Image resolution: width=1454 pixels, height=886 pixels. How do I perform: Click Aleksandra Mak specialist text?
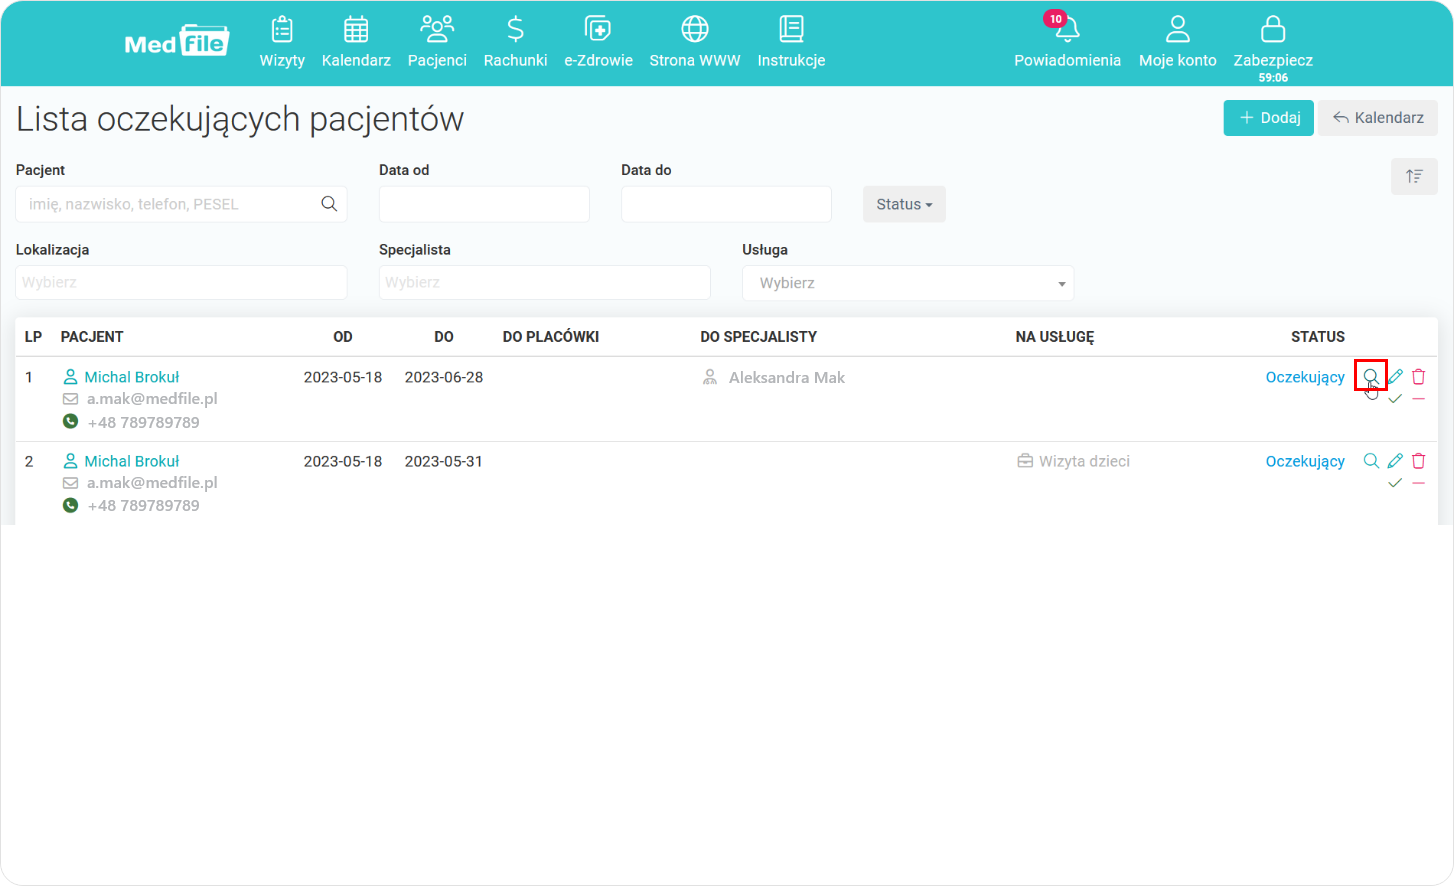(x=787, y=377)
